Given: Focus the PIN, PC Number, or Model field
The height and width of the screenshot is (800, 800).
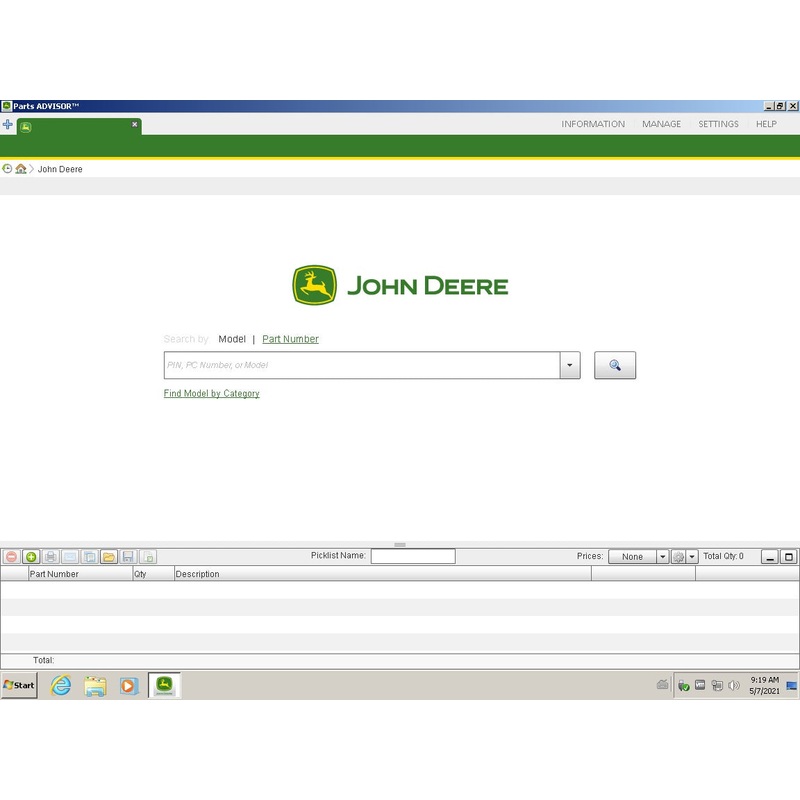Looking at the screenshot, I should (x=362, y=365).
